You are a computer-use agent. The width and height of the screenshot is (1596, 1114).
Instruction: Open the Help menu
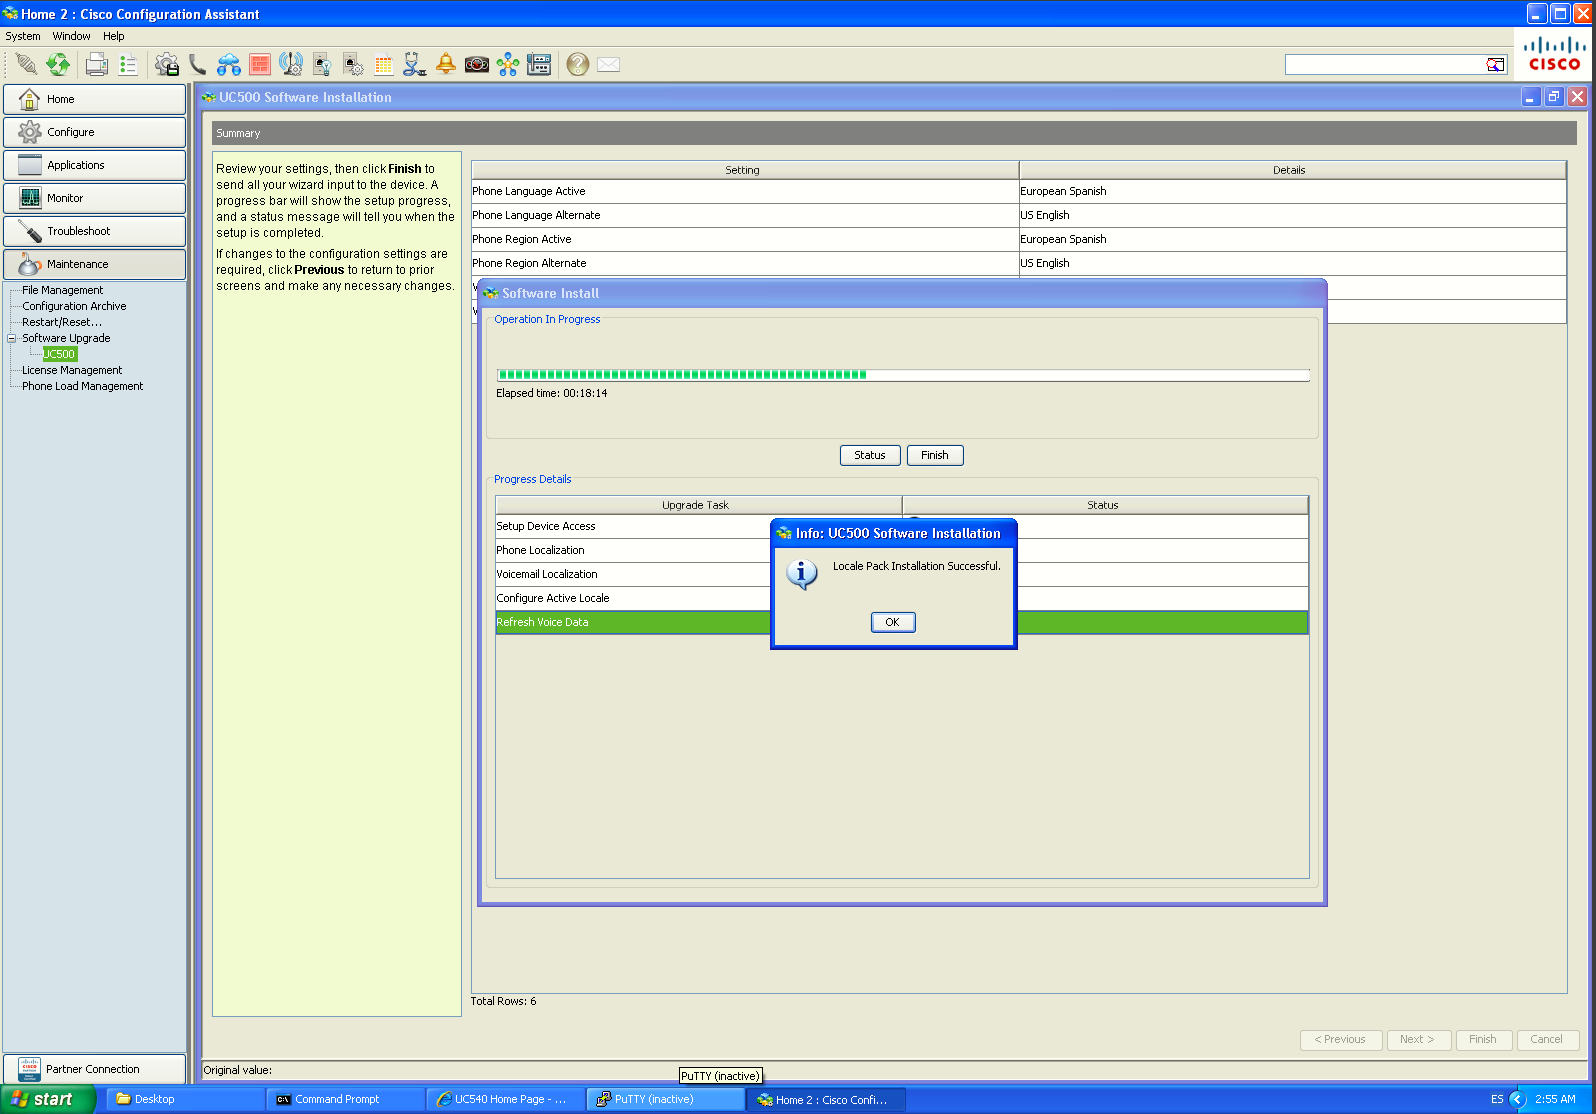(114, 36)
